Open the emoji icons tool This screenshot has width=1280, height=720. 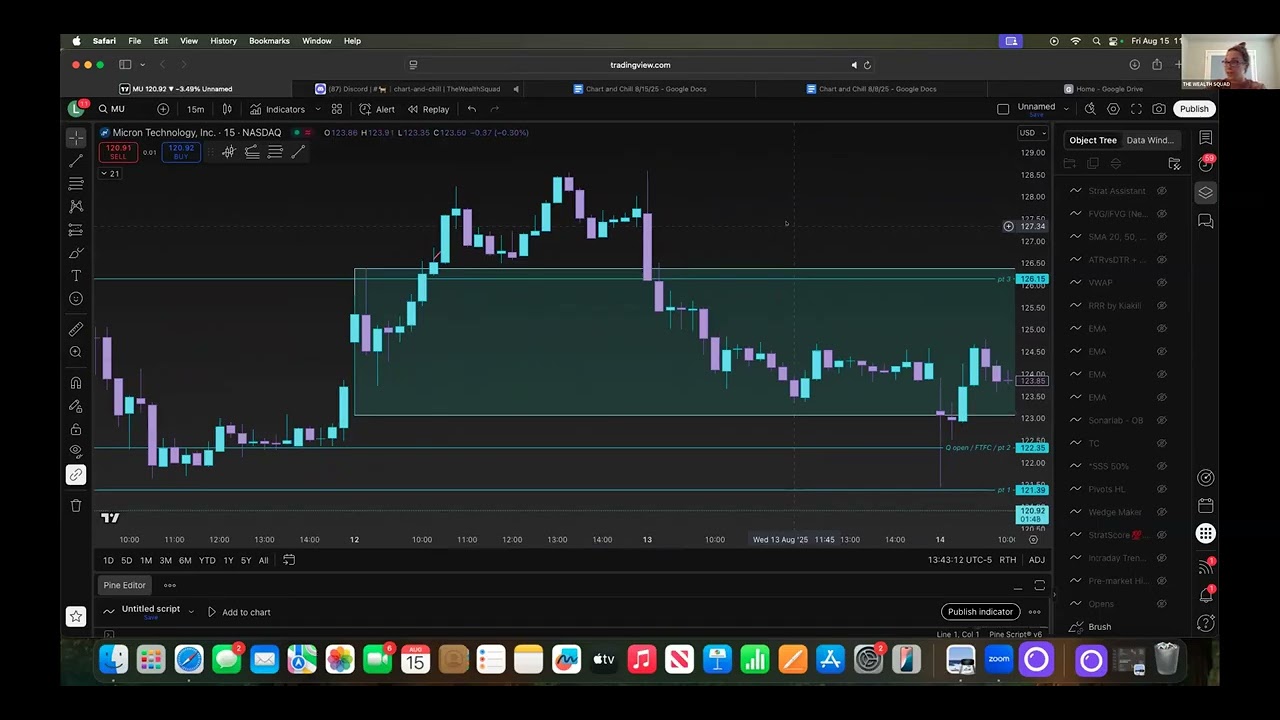[x=76, y=299]
